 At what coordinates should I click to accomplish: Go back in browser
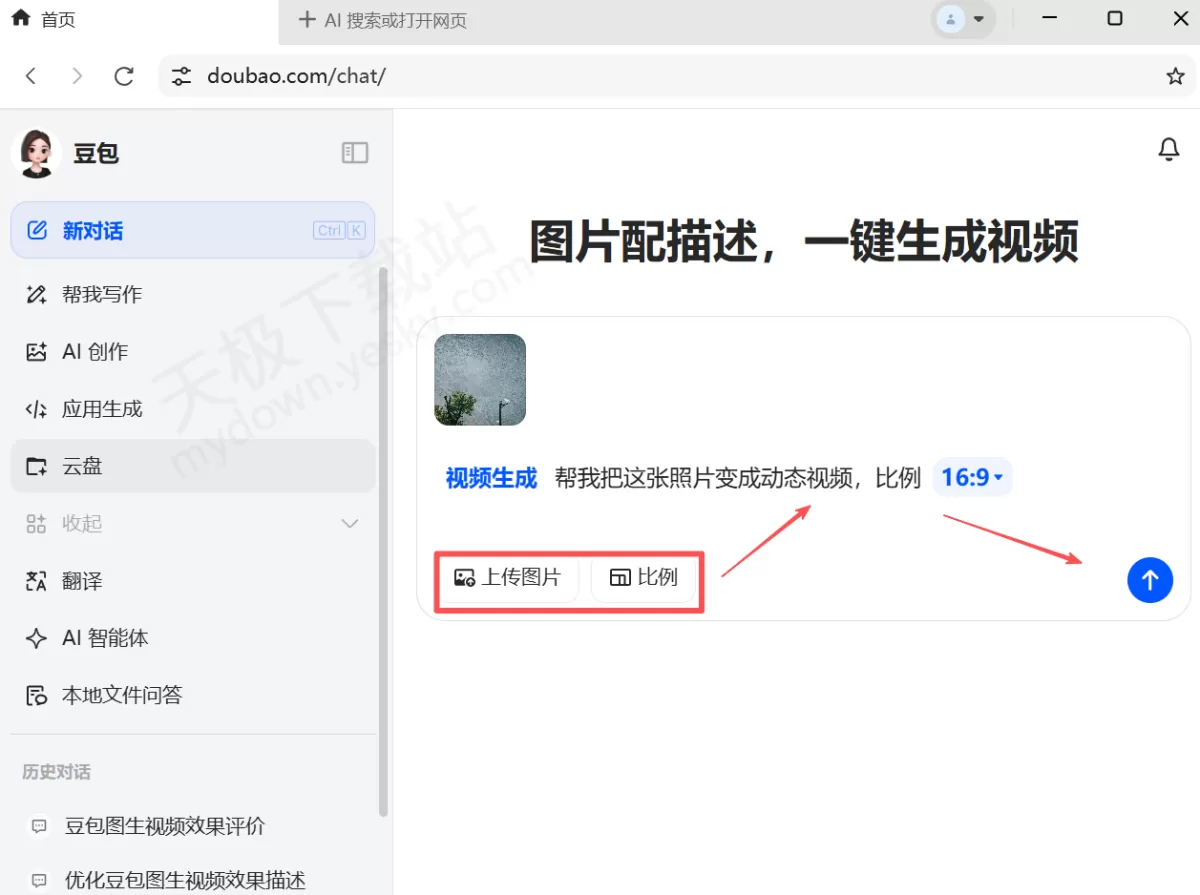pos(32,76)
